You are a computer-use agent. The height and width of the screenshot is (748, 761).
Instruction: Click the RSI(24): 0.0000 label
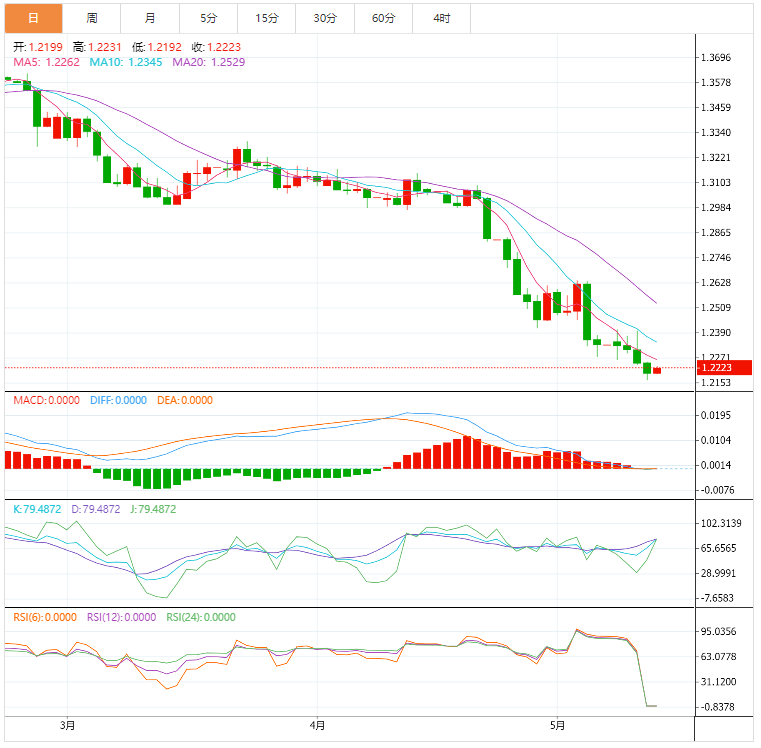201,617
